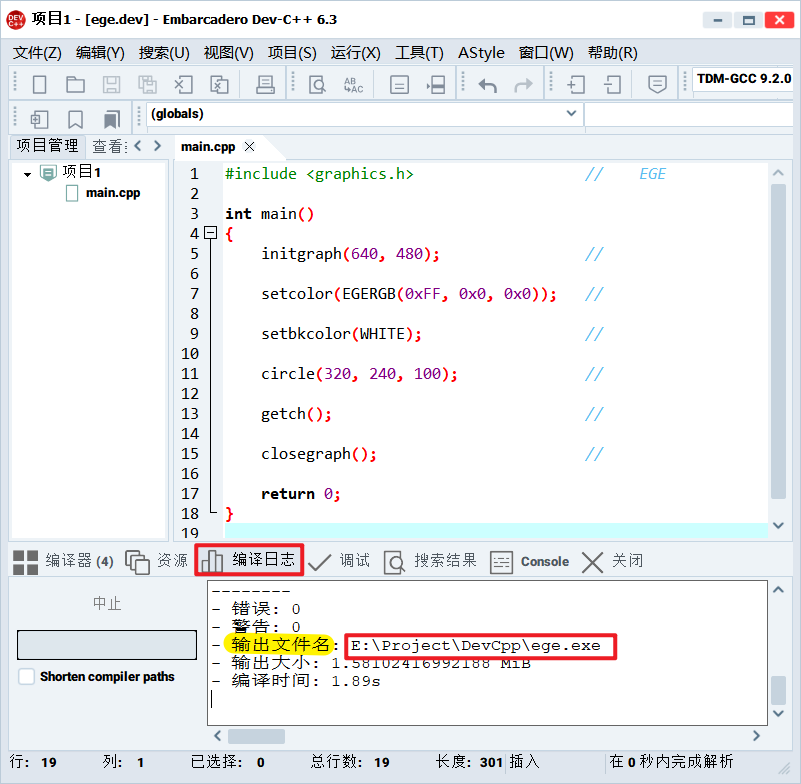Click the Save file toolbar icon
Screen dimensions: 801x784
tap(111, 84)
